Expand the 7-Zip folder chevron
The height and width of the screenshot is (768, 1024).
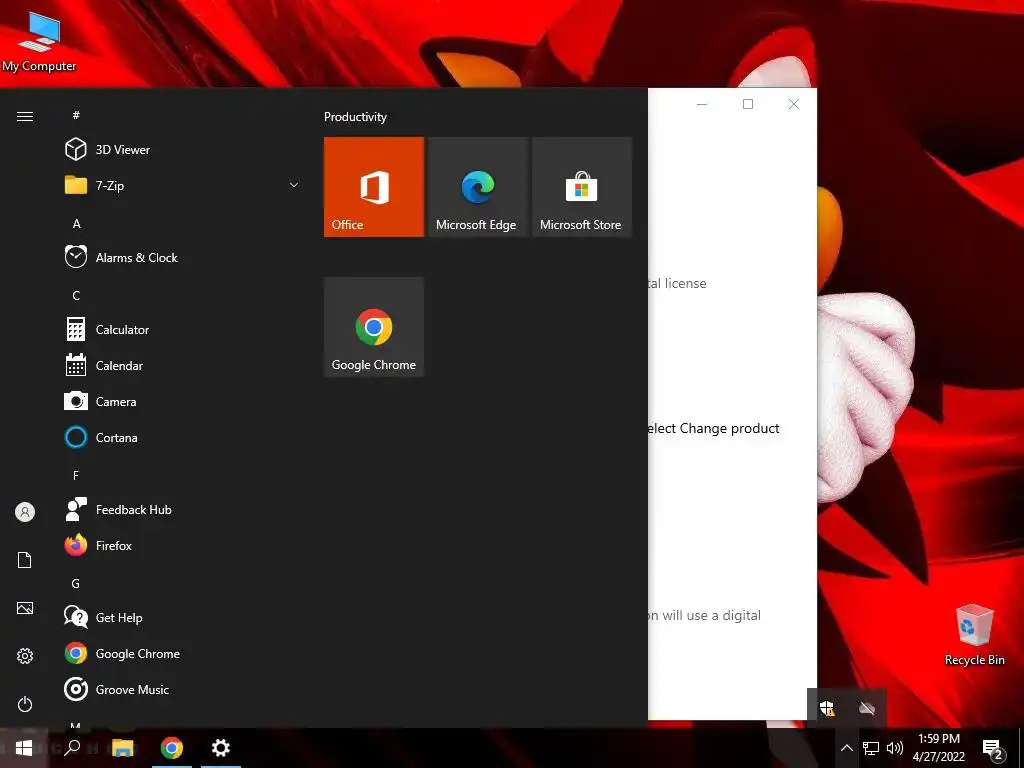pyautogui.click(x=294, y=185)
